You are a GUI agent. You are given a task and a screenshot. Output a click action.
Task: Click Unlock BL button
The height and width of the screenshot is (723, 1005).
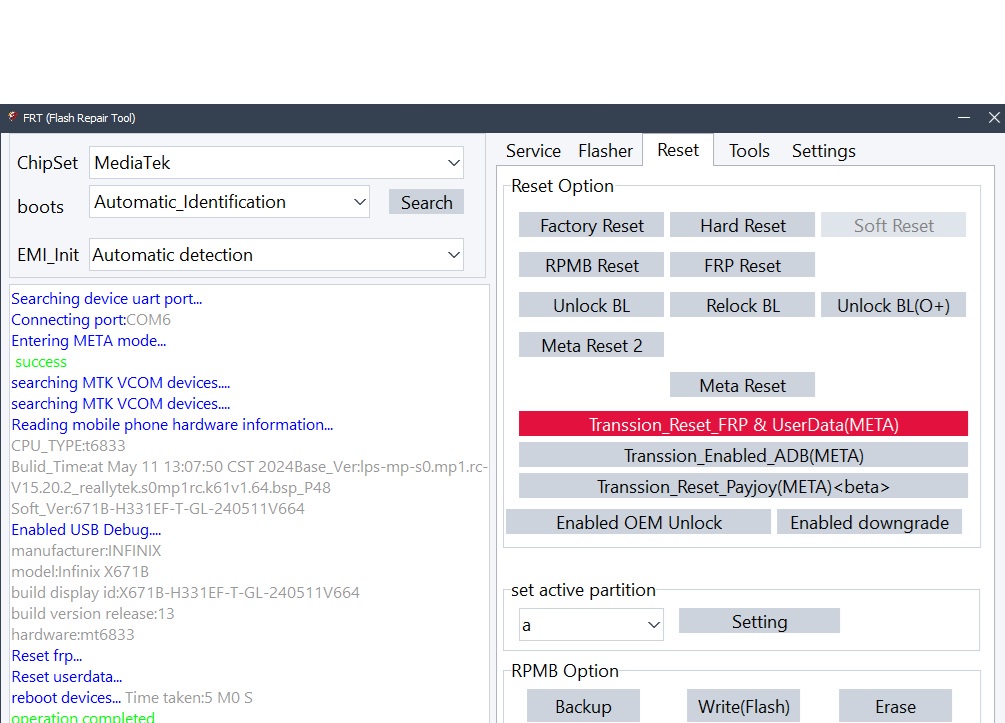[x=591, y=306]
